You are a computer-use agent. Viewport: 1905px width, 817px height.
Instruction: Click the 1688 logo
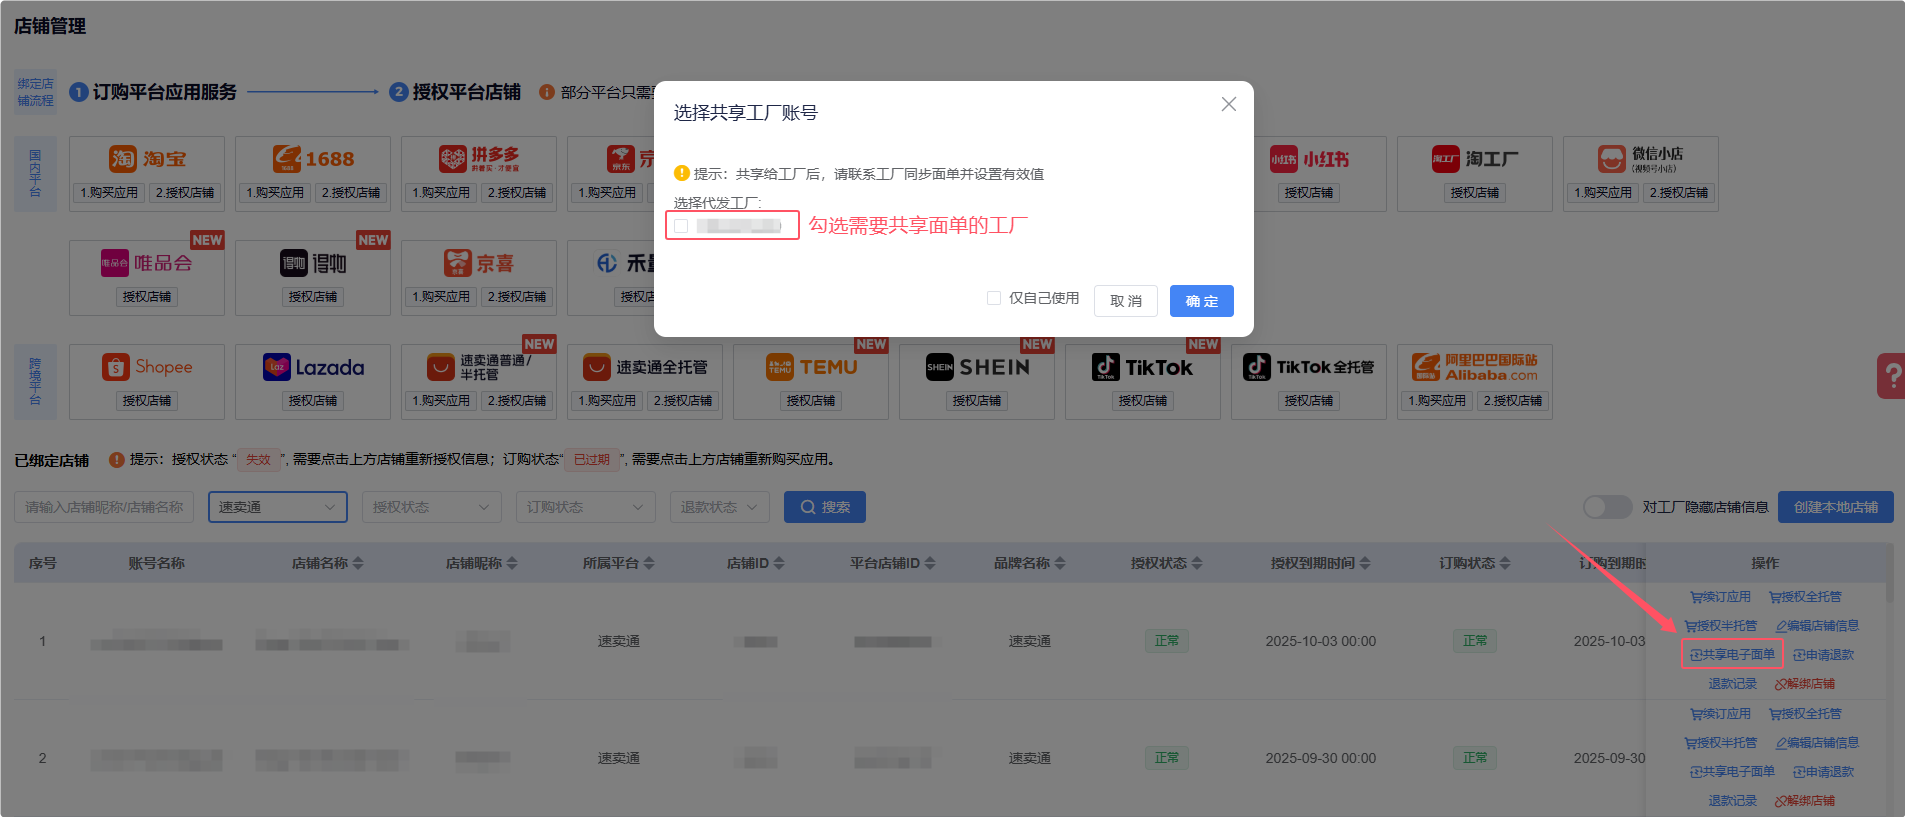[x=313, y=159]
